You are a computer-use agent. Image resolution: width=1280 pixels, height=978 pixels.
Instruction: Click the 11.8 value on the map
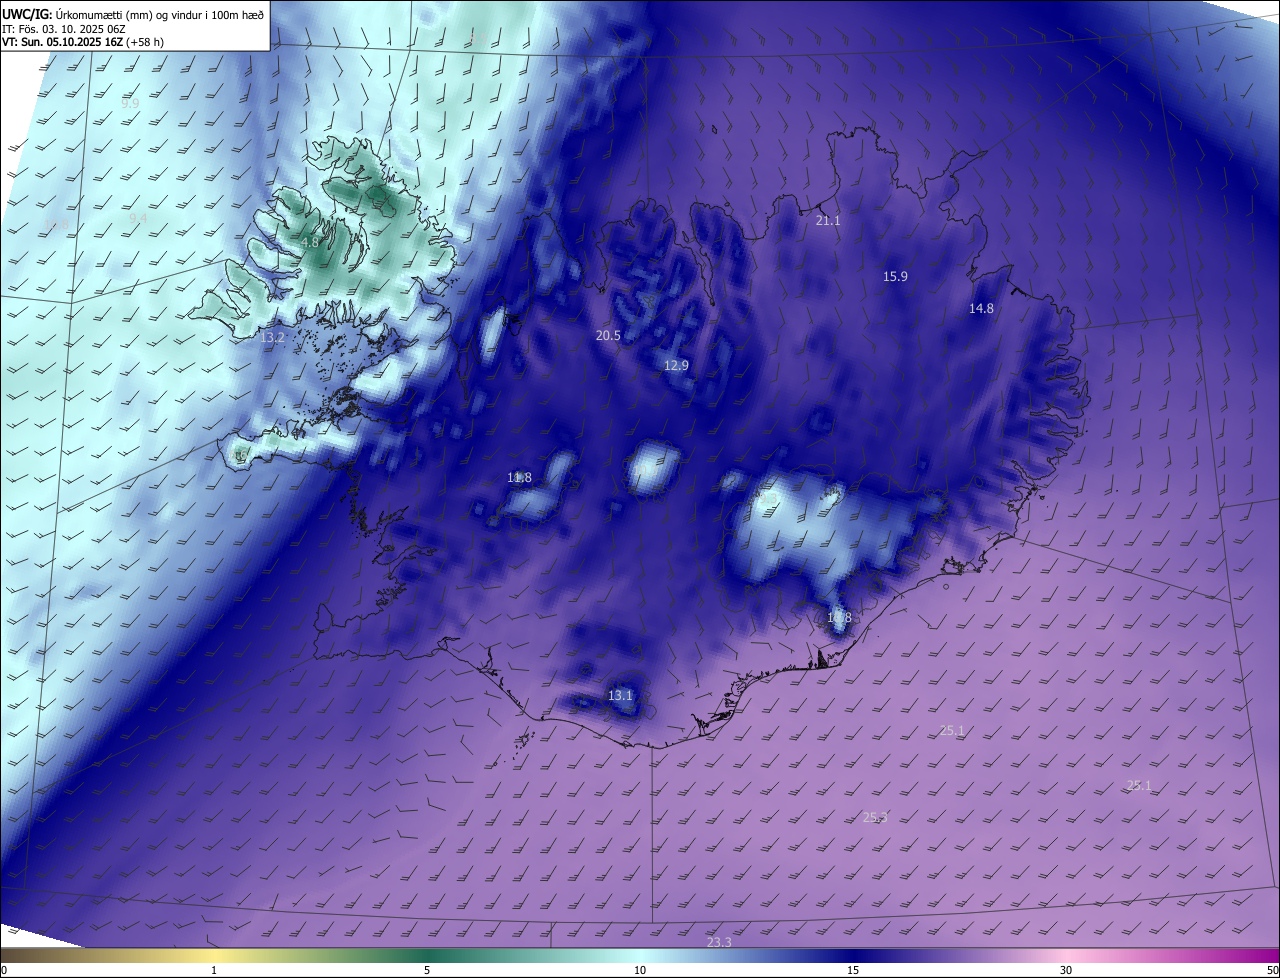[x=519, y=477]
